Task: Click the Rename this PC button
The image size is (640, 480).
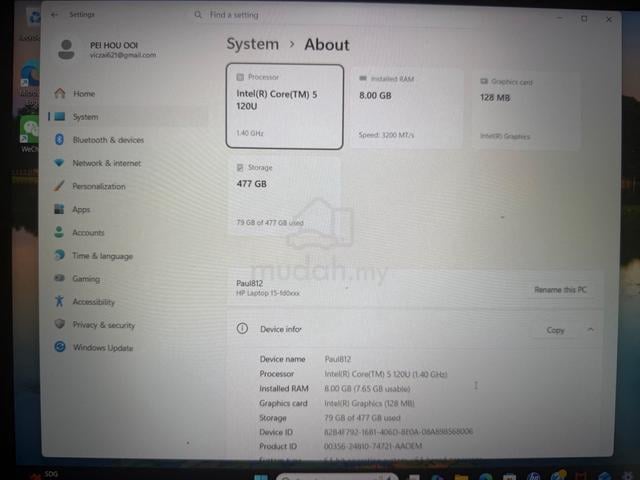Action: click(x=560, y=289)
